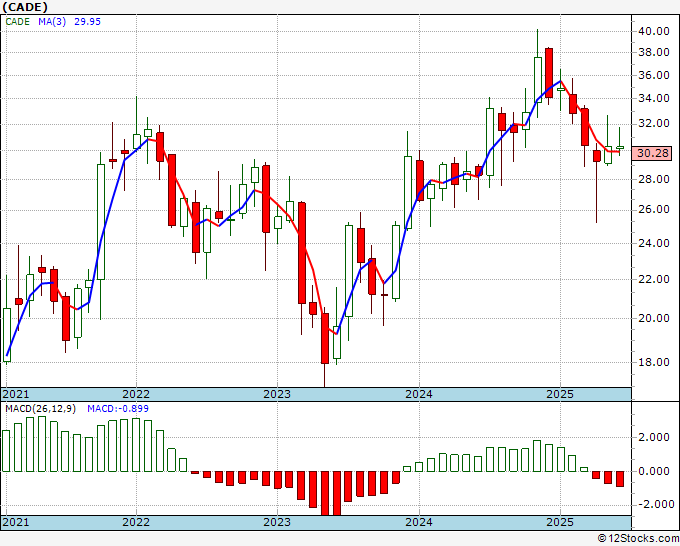
Task: Click the 34.00 price axis label
Action: (654, 98)
